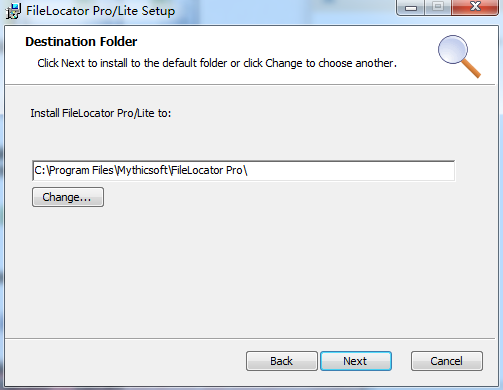Click the "Install FileLocator Pro/Lite to:" label
Screen dimensions: 503x390
(x=101, y=113)
